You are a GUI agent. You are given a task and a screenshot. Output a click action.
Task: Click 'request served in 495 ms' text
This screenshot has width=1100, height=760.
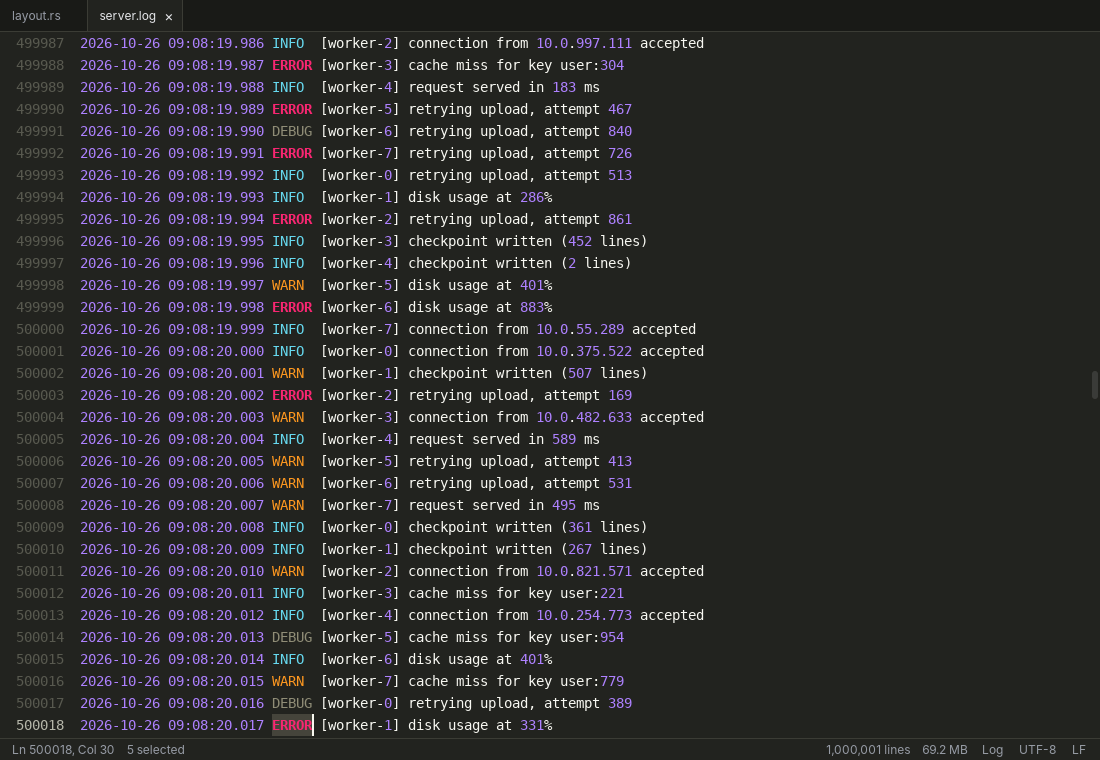pyautogui.click(x=504, y=505)
